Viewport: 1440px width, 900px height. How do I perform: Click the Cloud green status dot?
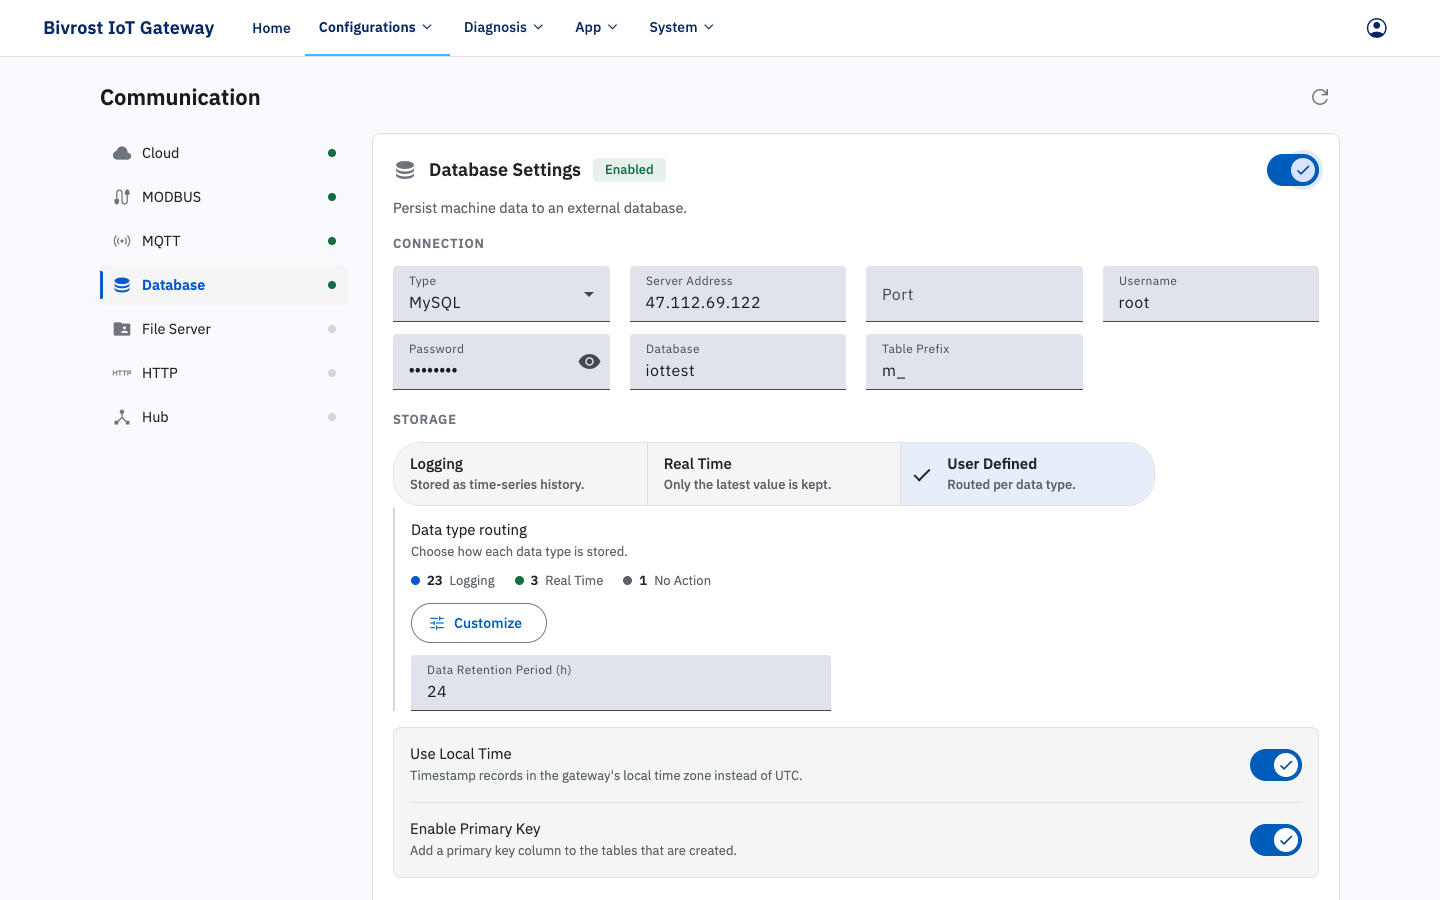tap(332, 153)
